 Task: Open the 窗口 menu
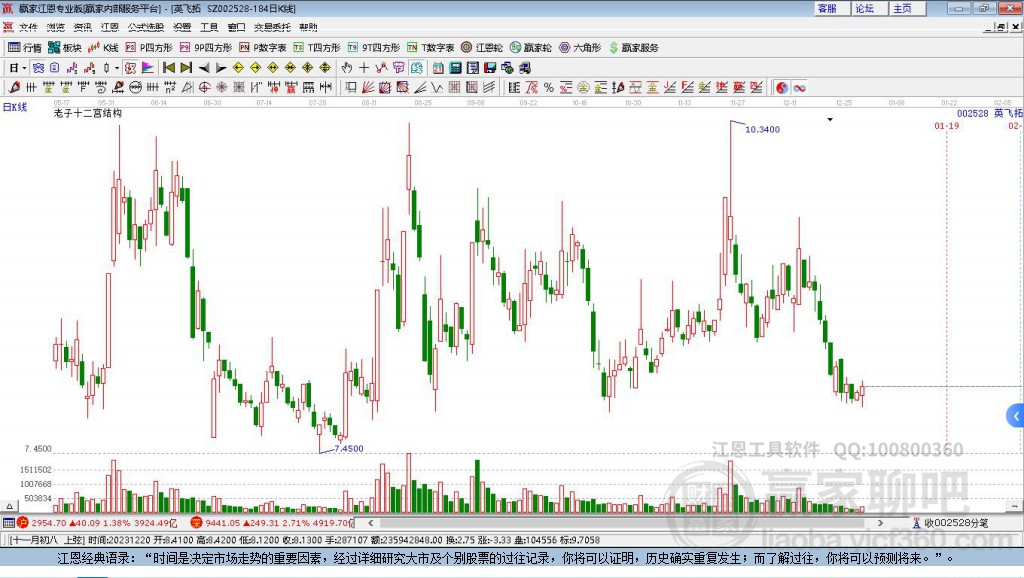(x=236, y=27)
